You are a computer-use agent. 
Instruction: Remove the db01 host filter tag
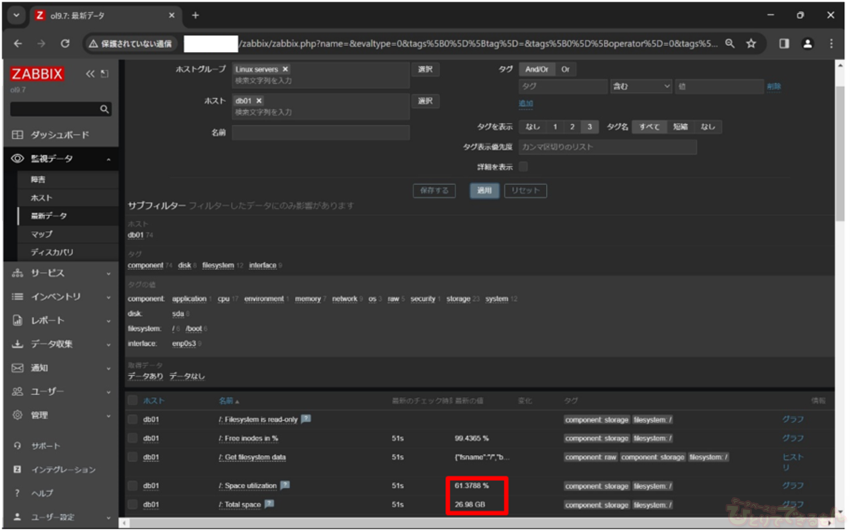[259, 101]
